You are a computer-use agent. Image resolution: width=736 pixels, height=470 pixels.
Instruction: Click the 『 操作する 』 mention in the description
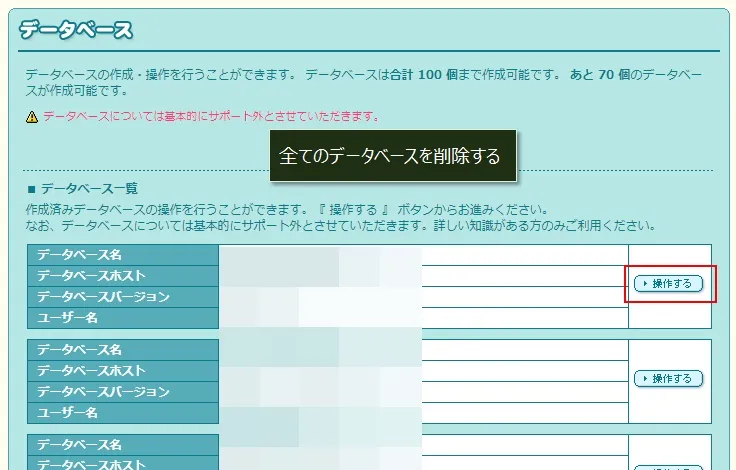click(353, 209)
